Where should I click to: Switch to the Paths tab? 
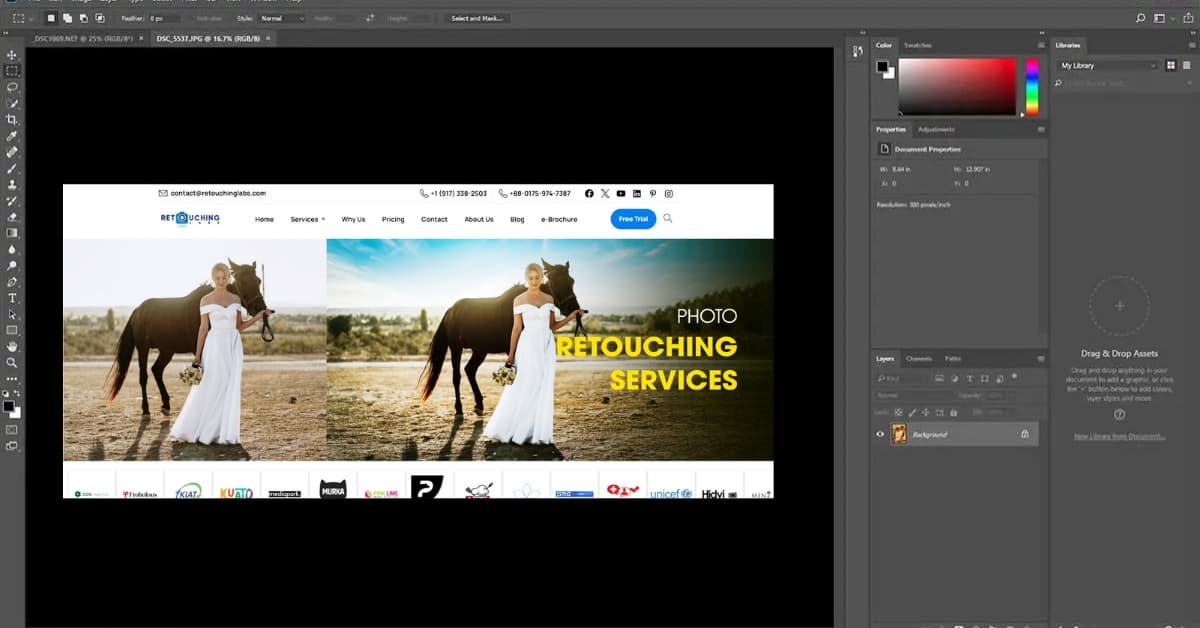point(953,358)
